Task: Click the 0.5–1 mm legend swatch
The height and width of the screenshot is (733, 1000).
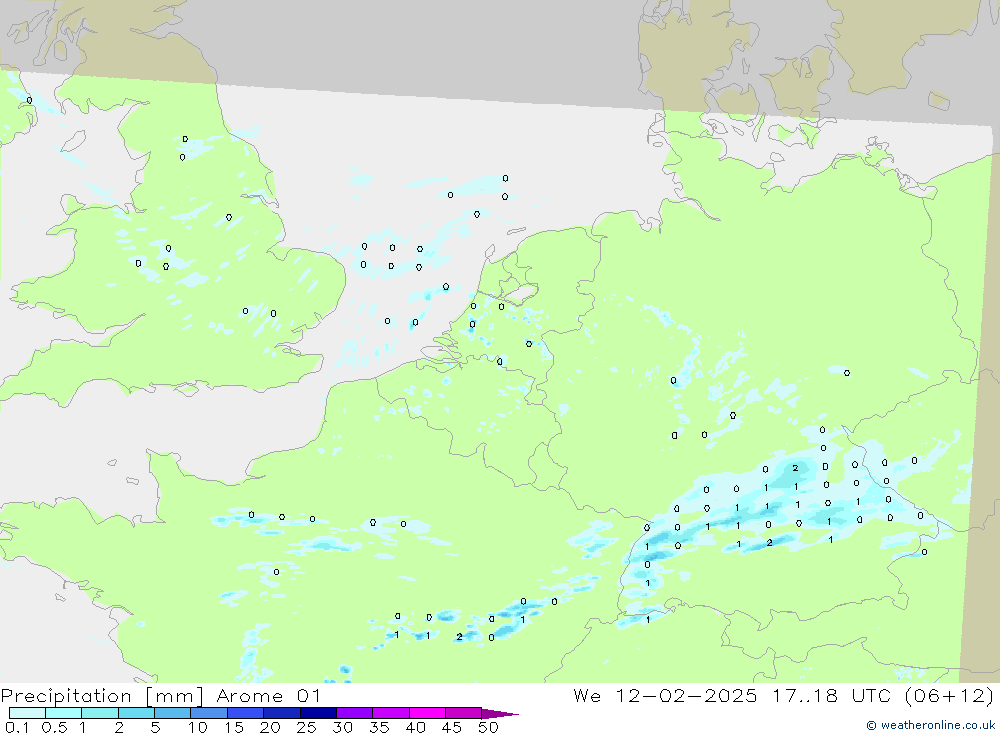Action: click(x=63, y=713)
